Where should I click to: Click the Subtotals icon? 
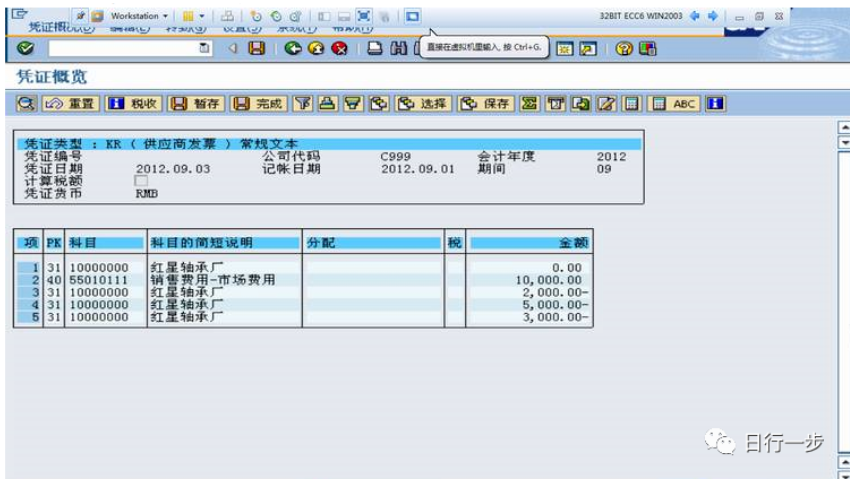(x=555, y=103)
